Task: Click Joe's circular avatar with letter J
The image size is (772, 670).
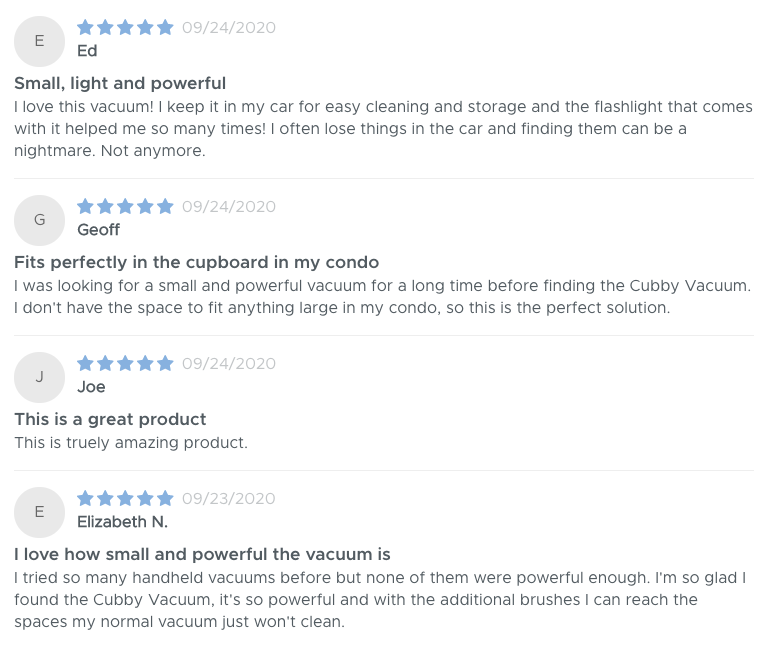Action: pos(39,377)
